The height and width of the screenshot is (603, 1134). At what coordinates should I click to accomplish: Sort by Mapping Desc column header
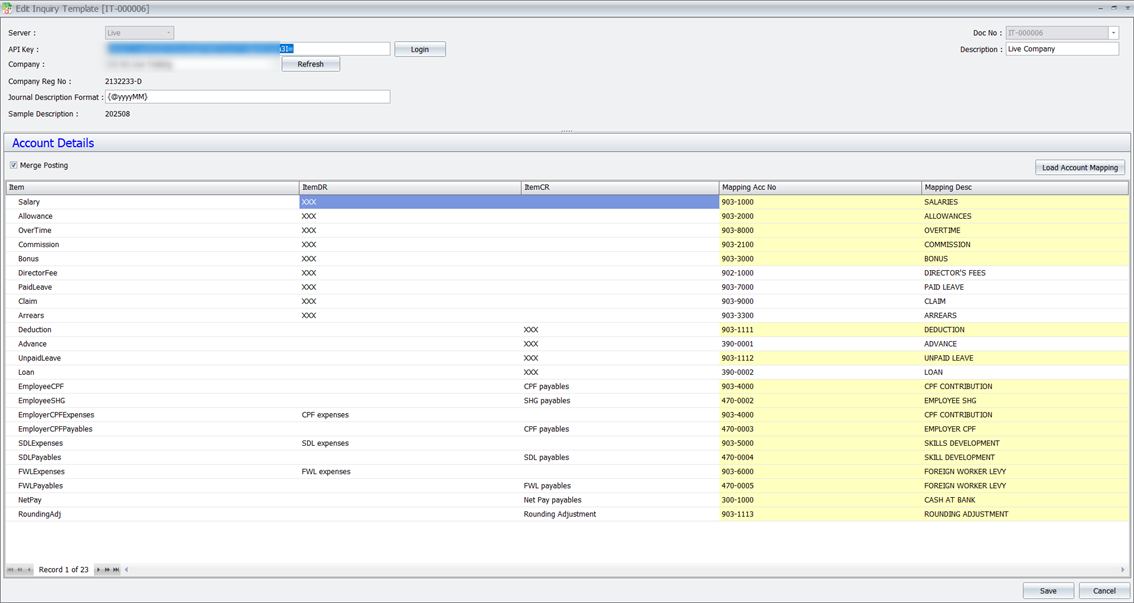click(1025, 187)
